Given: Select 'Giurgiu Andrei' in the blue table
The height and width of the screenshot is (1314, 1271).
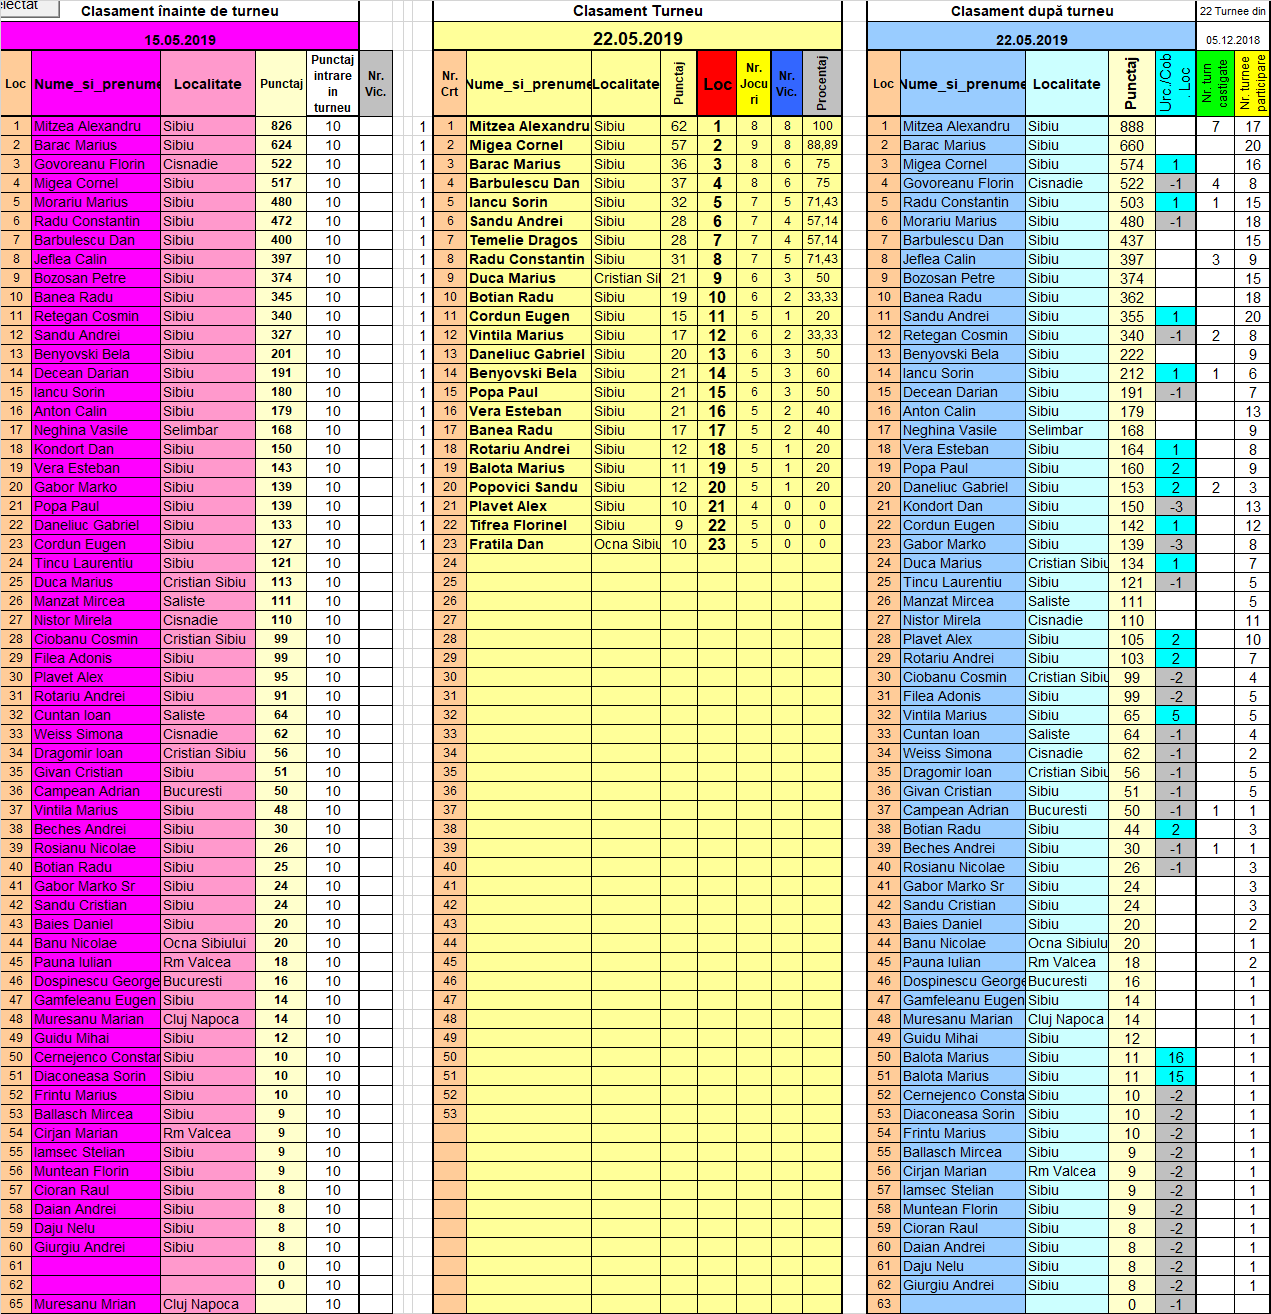Looking at the screenshot, I should pyautogui.click(x=963, y=1285).
